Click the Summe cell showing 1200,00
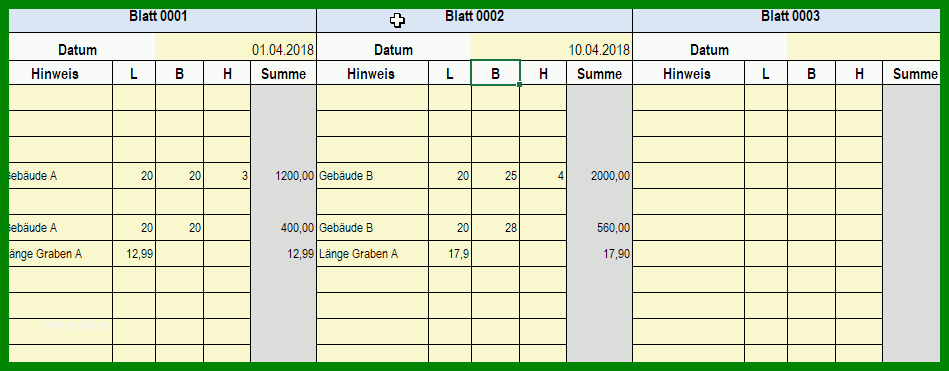949x371 pixels. [283, 176]
